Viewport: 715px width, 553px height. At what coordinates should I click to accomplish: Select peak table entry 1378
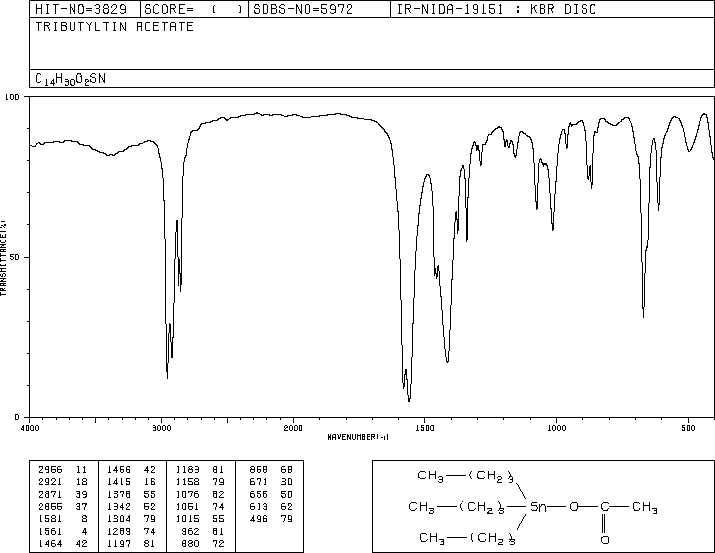tap(119, 494)
